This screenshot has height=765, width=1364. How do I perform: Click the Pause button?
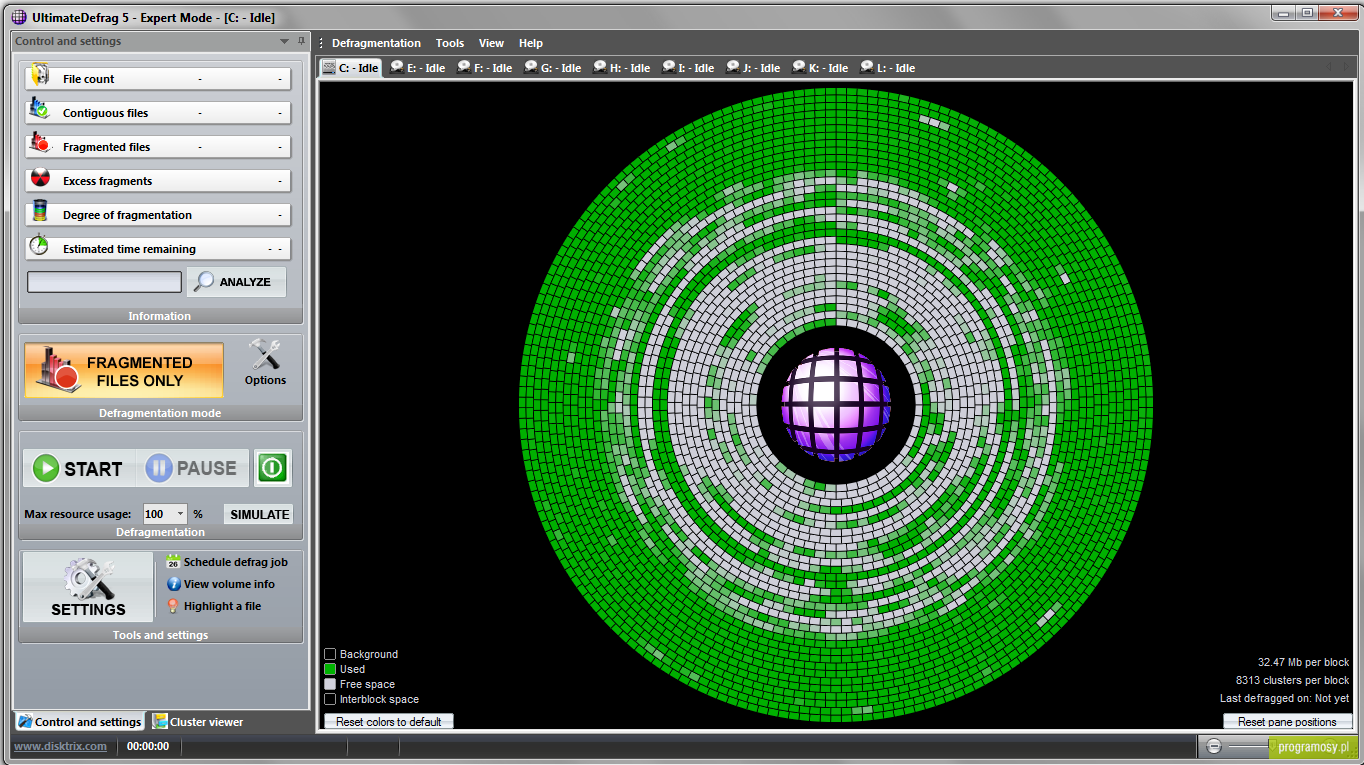click(193, 468)
